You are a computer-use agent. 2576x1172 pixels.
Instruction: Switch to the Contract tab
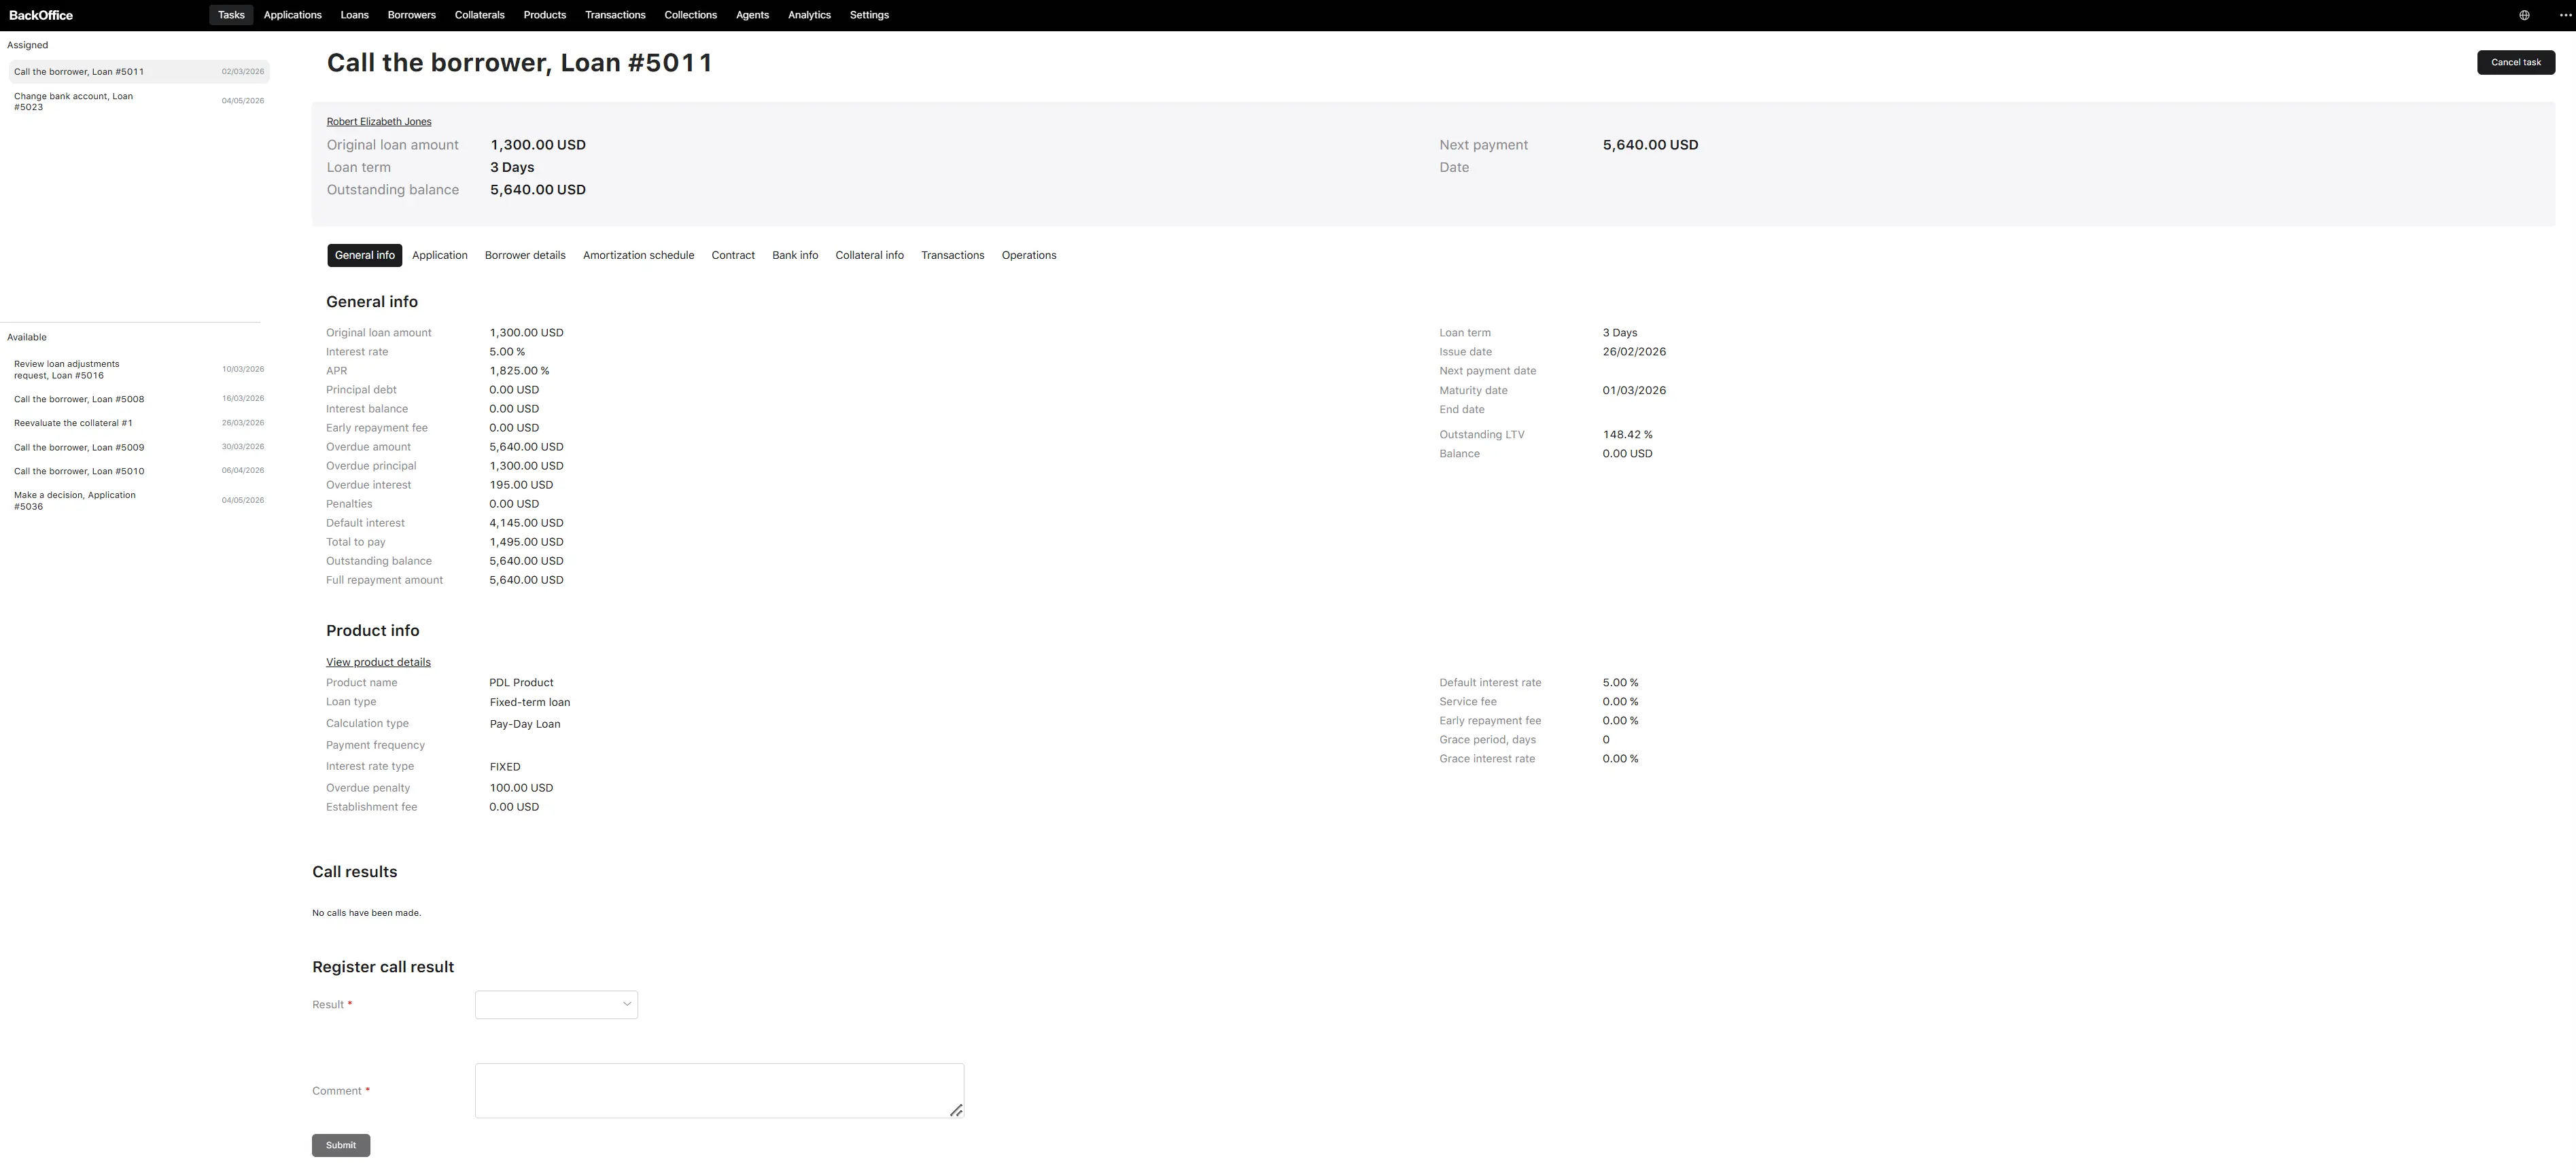coord(733,255)
